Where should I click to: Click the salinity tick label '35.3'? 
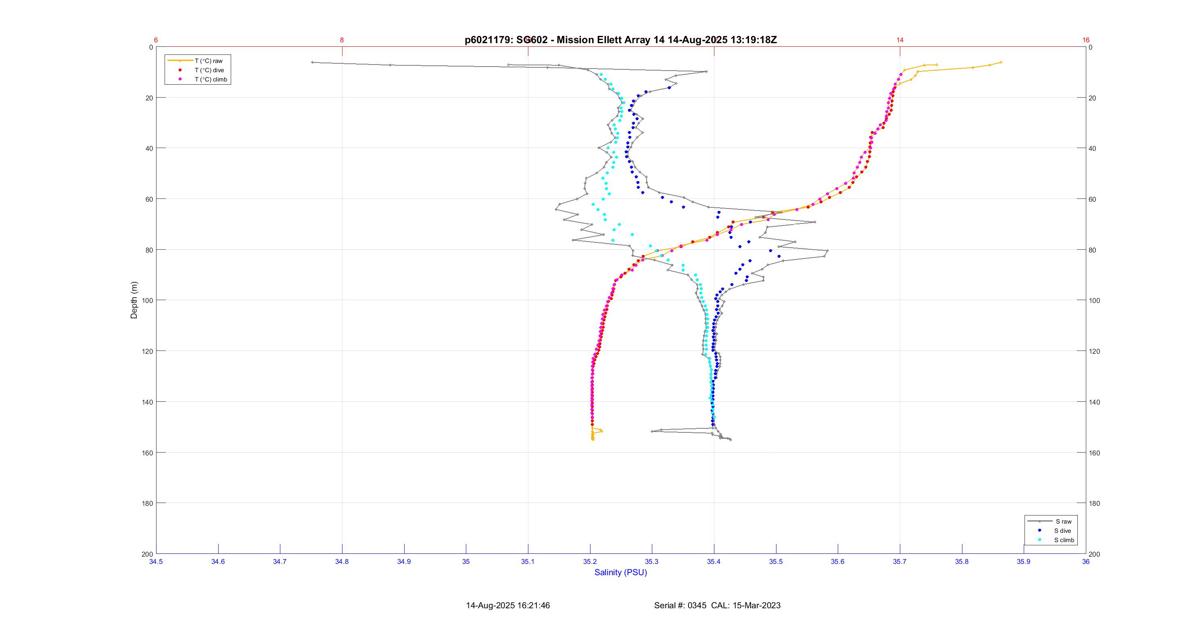(x=652, y=562)
